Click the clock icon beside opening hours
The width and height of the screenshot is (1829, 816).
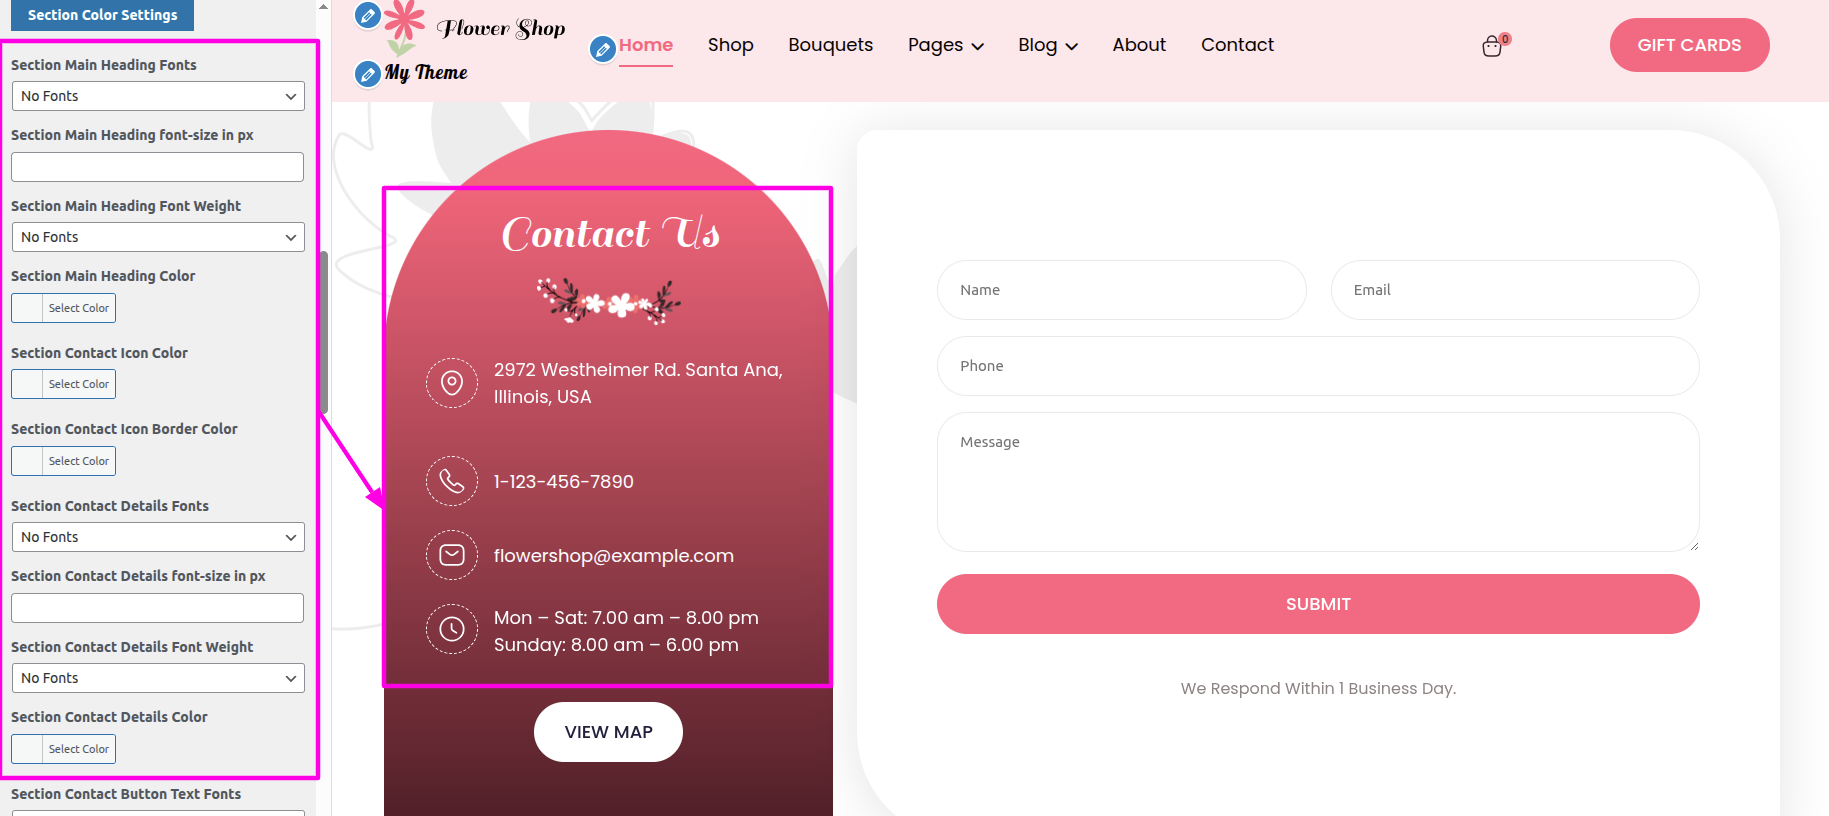click(452, 629)
